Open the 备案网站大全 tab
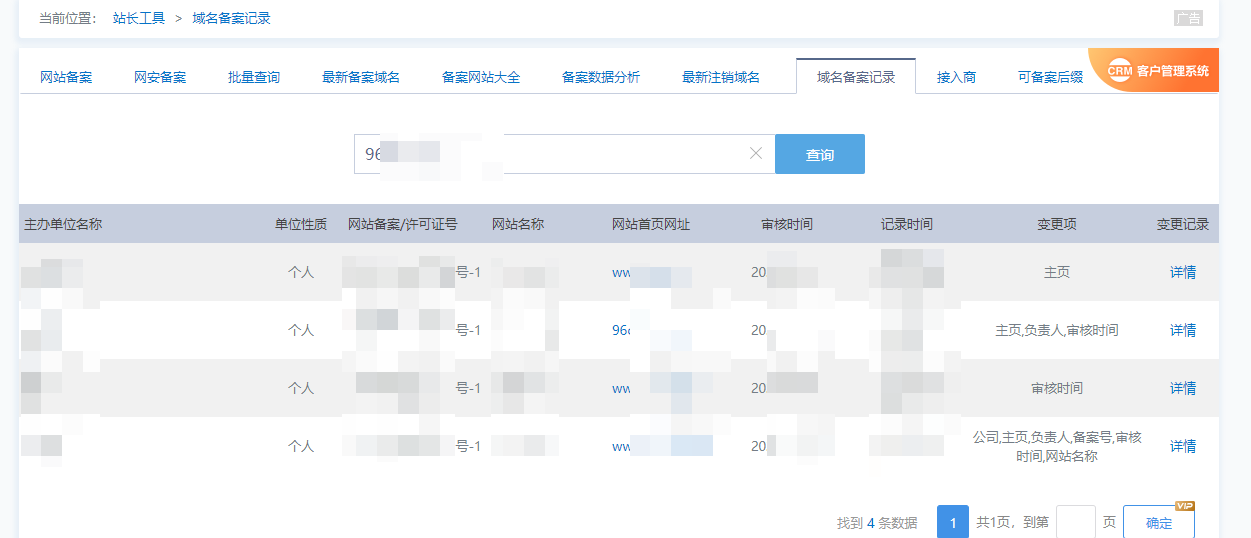This screenshot has height=538, width=1251. [481, 77]
